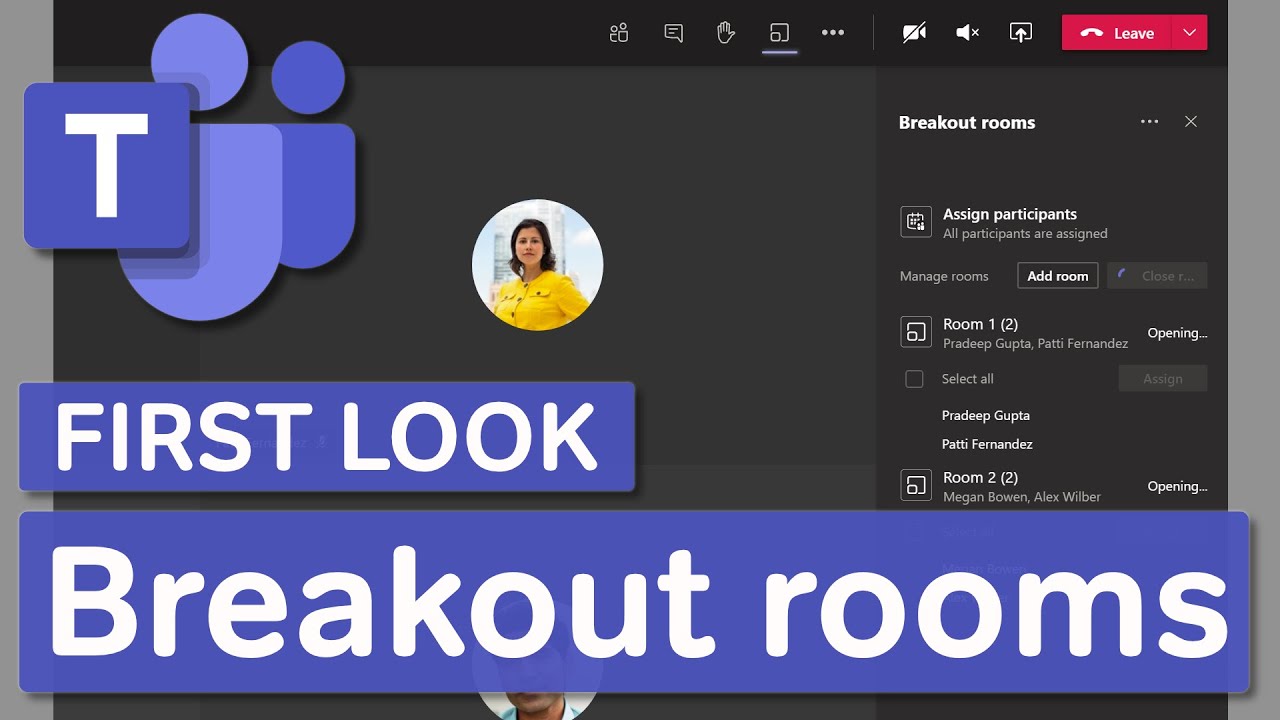Click the Close rooms button
Viewport: 1280px width, 720px height.
click(x=1157, y=276)
